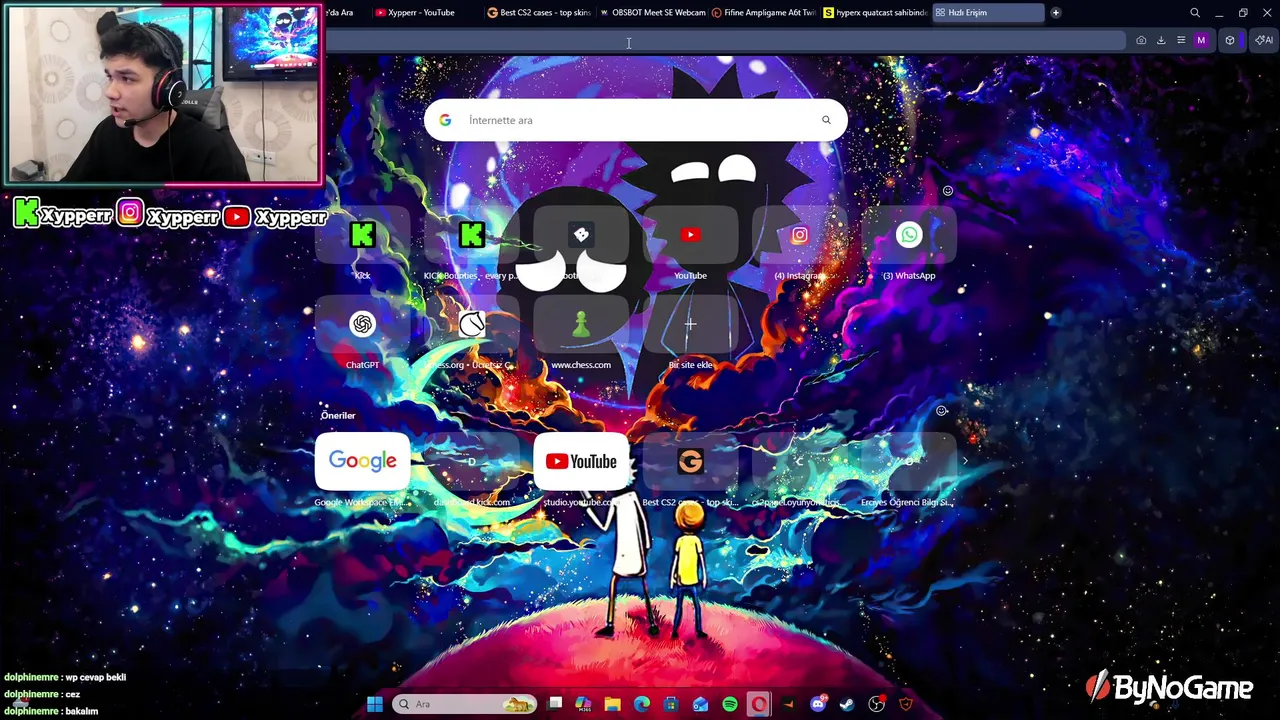Open the downloads icon in toolbar

1161,40
